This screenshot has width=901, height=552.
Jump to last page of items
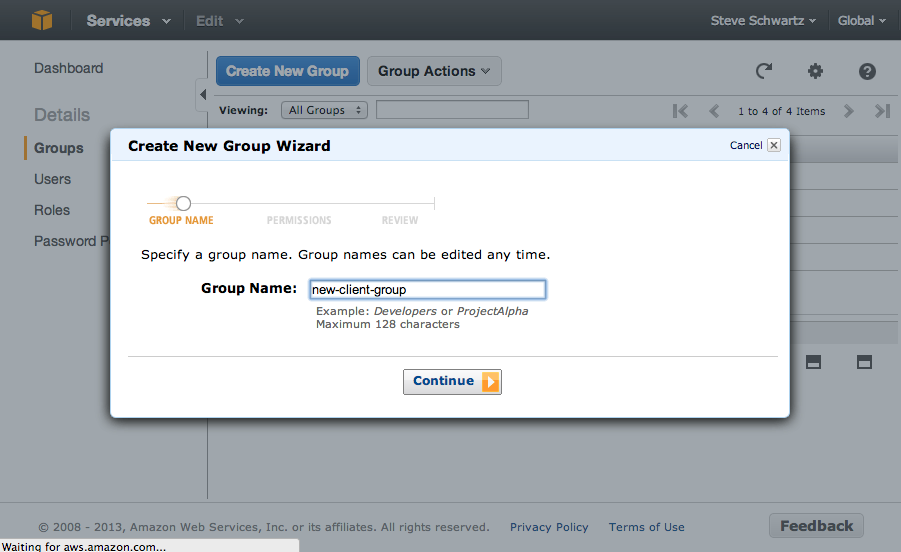pyautogui.click(x=883, y=111)
